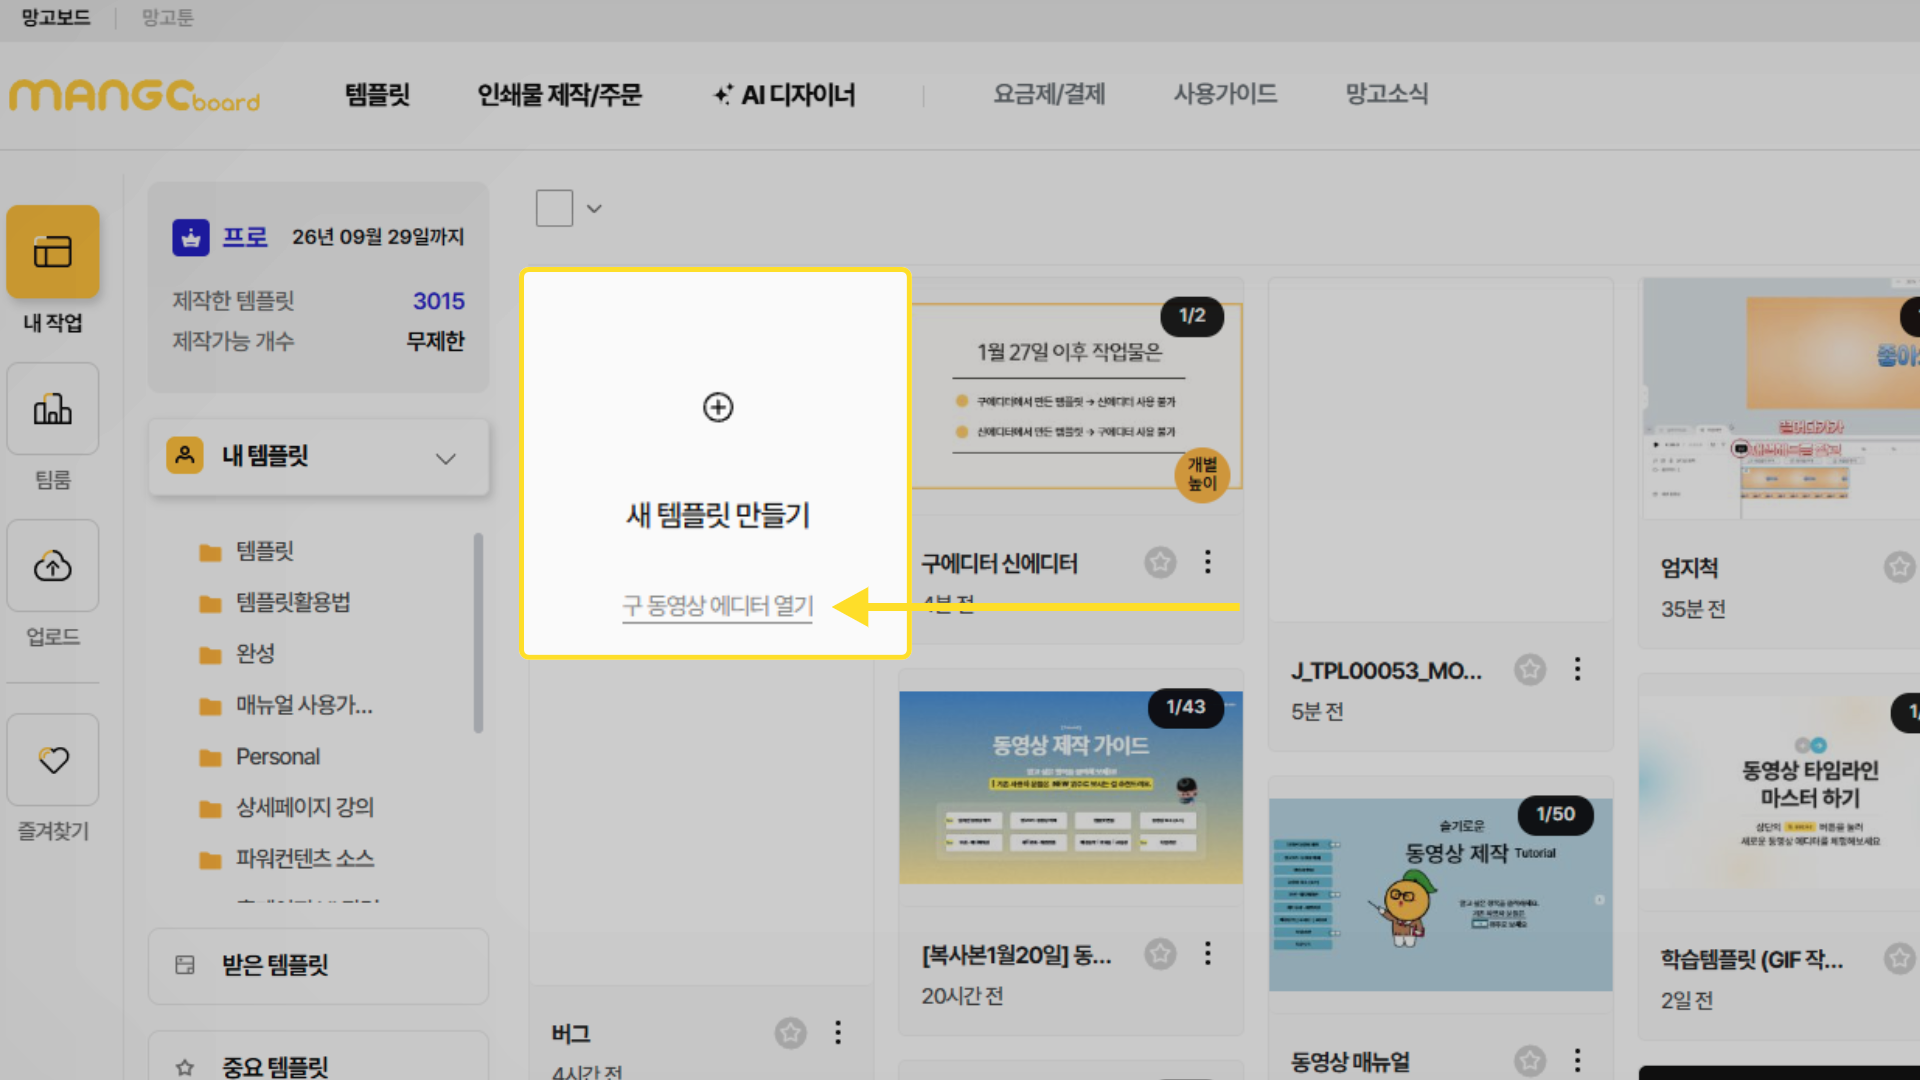Star the 구에디터 신에디터 template as favorite

click(1160, 562)
